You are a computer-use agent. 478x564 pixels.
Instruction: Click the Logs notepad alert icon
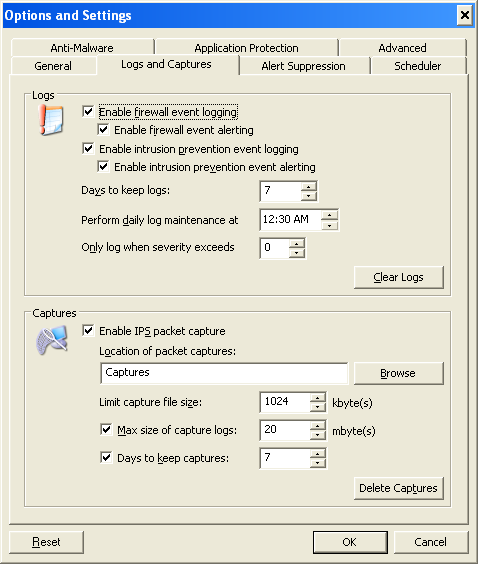(51, 120)
